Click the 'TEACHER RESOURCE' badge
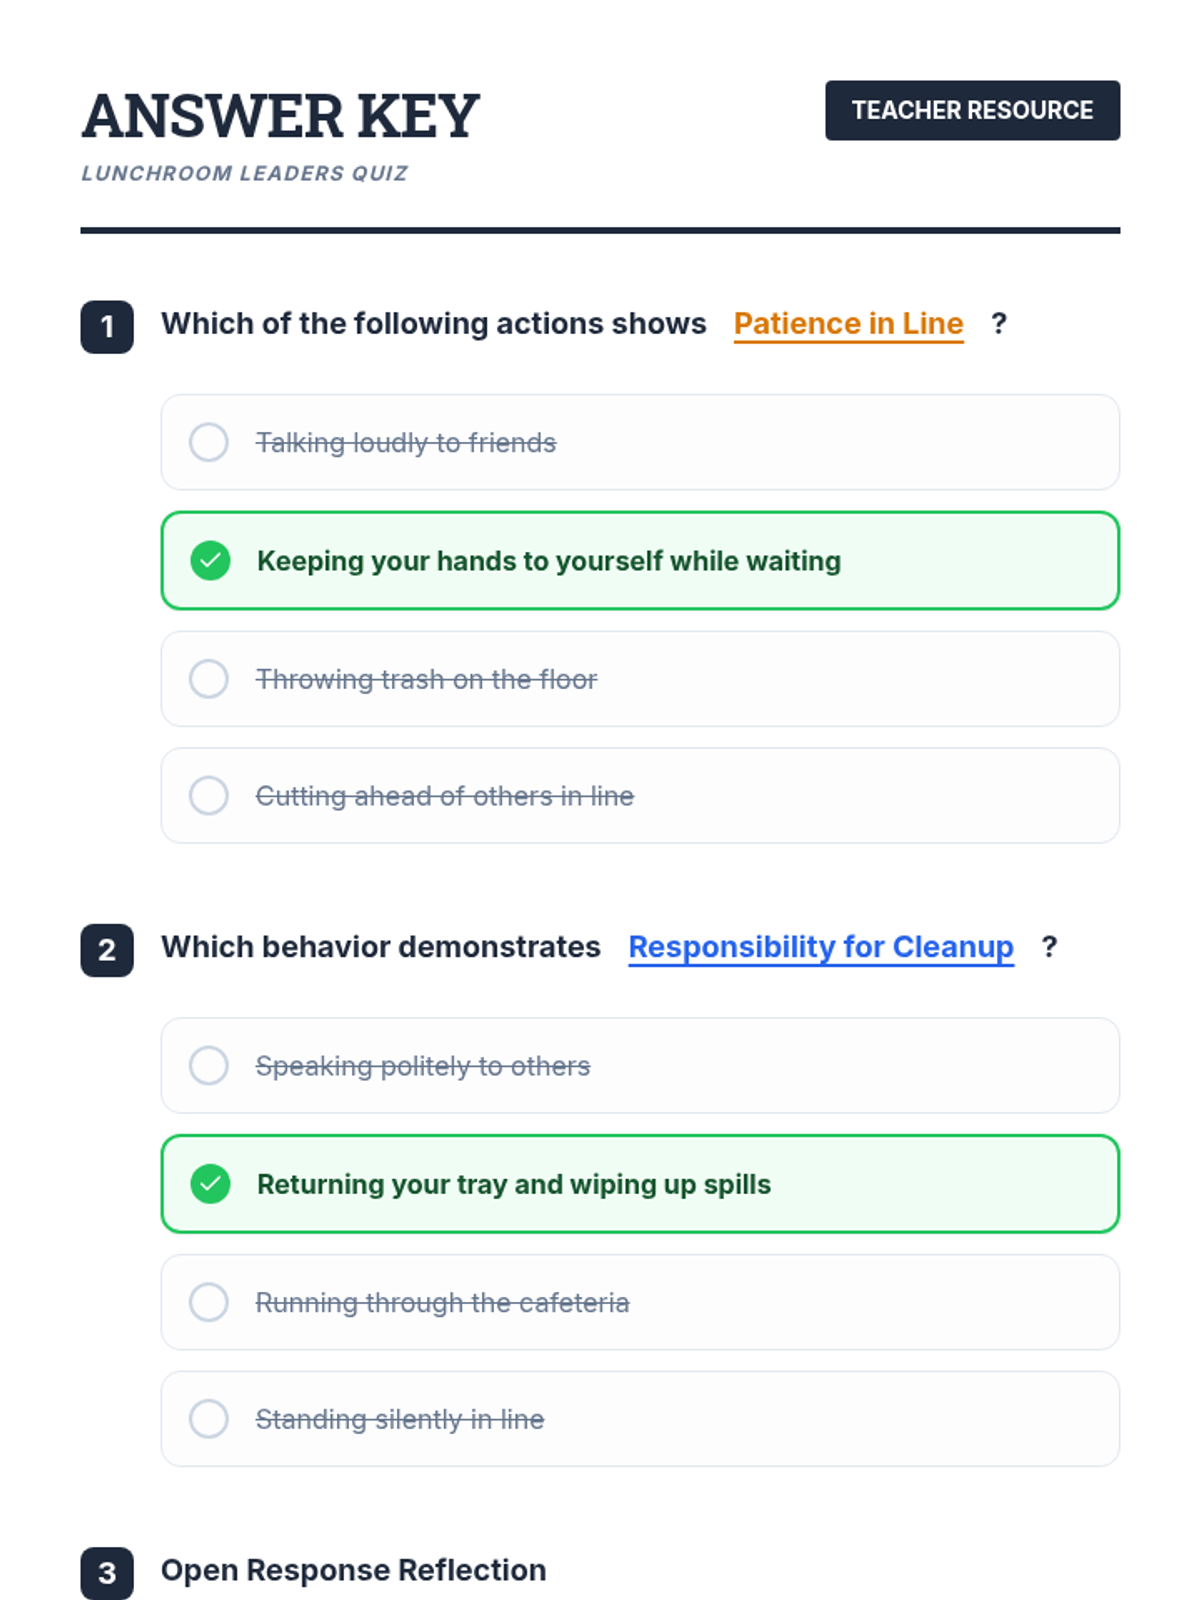The height and width of the screenshot is (1600, 1200). 972,110
